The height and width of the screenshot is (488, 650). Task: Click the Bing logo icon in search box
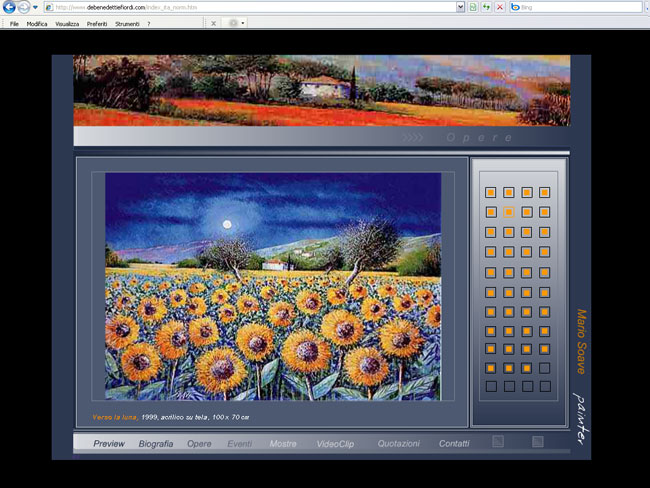click(x=515, y=7)
